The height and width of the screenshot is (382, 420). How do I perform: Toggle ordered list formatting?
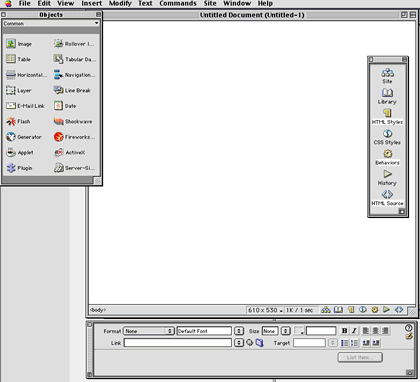coord(354,343)
